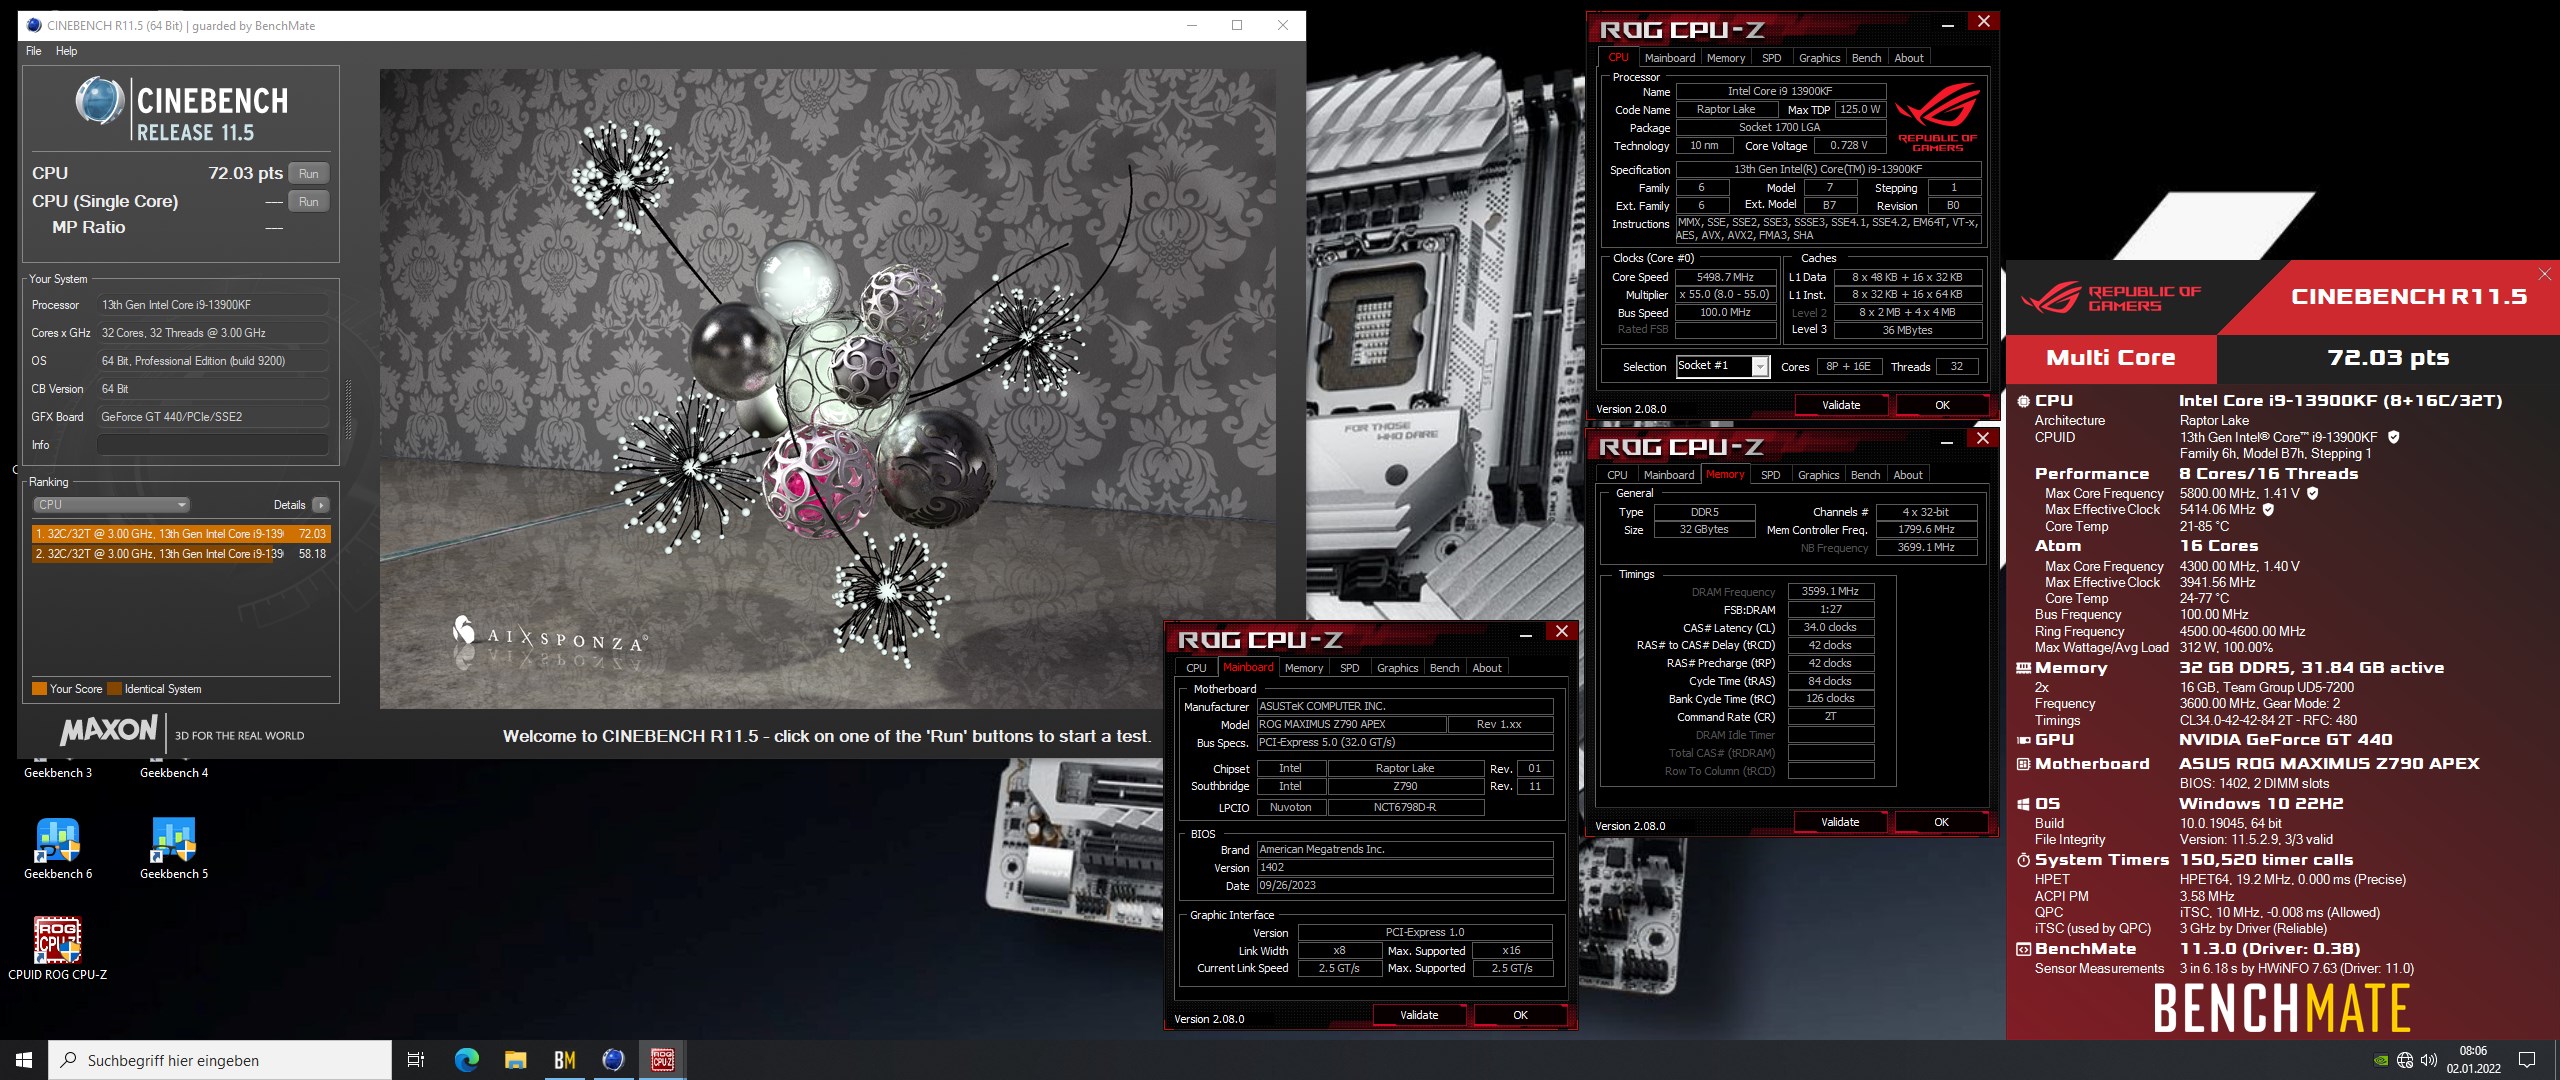This screenshot has height=1080, width=2560.
Task: Click verified shield next to CPUID value
Action: click(2393, 437)
